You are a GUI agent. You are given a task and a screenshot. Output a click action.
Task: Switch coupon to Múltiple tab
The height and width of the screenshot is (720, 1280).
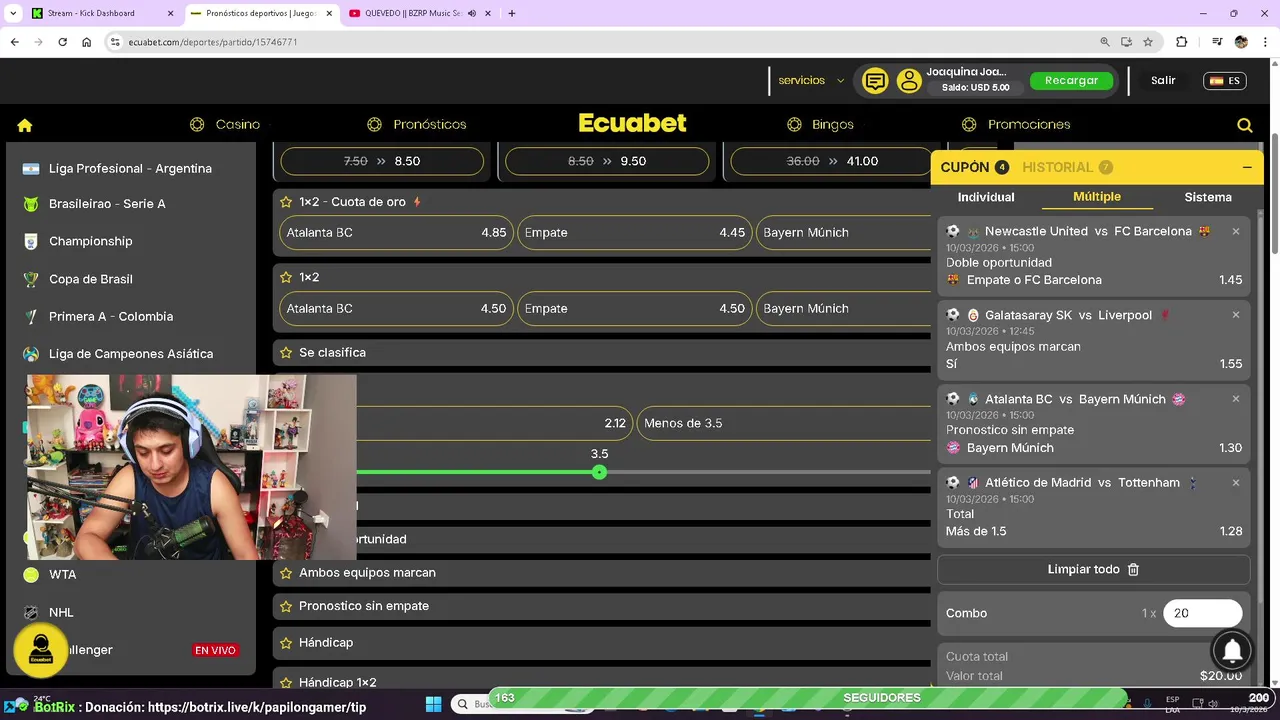[1097, 197]
